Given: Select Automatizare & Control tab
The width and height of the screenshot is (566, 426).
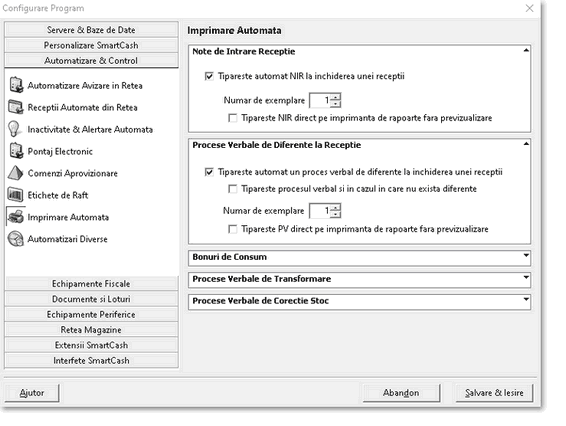Looking at the screenshot, I should [x=91, y=61].
